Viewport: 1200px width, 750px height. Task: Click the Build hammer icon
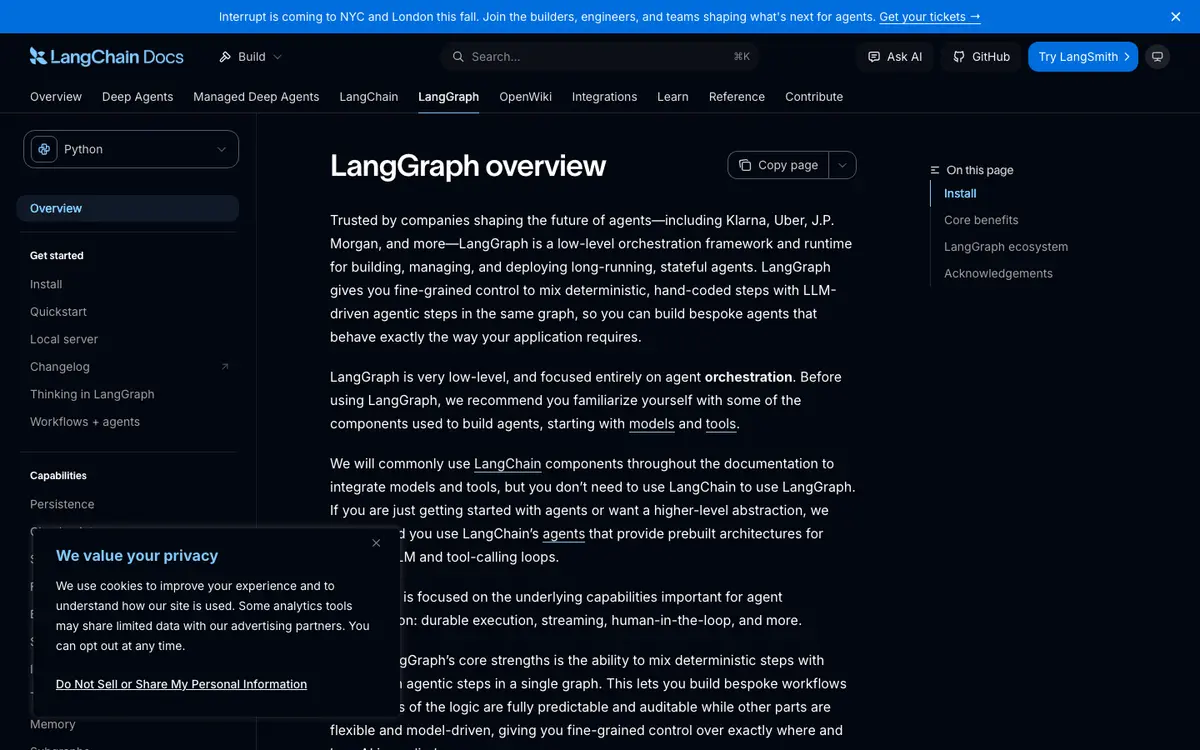(x=225, y=57)
